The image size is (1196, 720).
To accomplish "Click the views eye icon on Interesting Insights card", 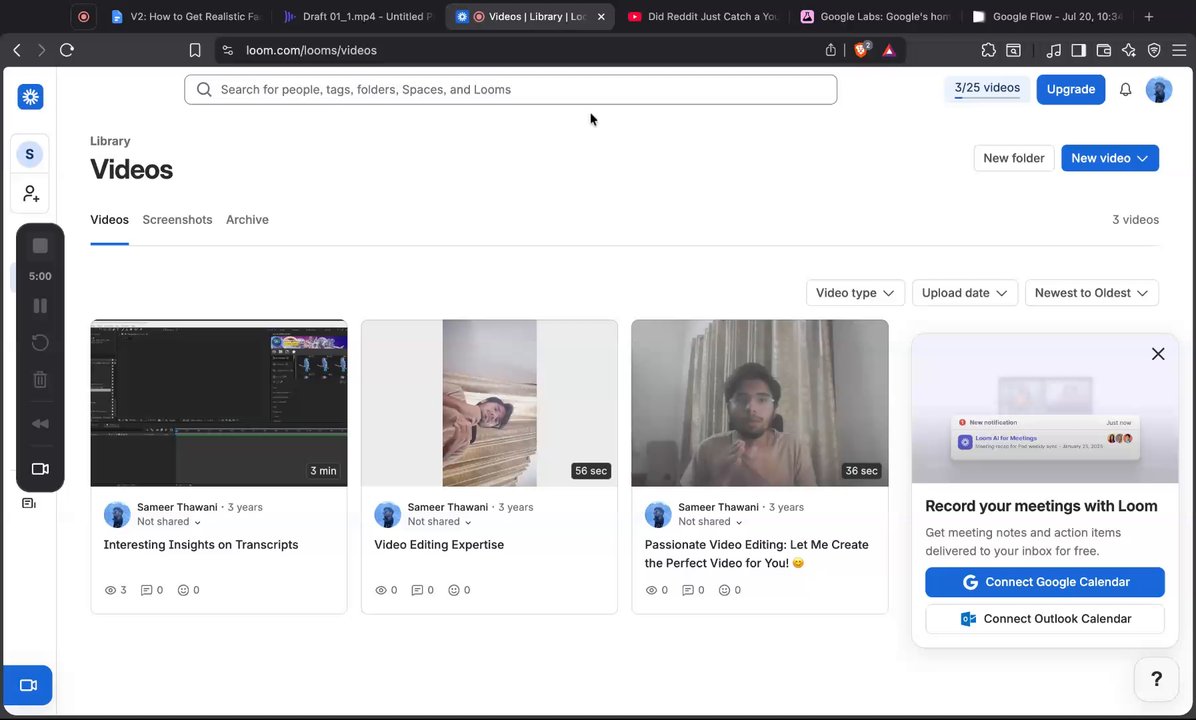I will pos(111,590).
